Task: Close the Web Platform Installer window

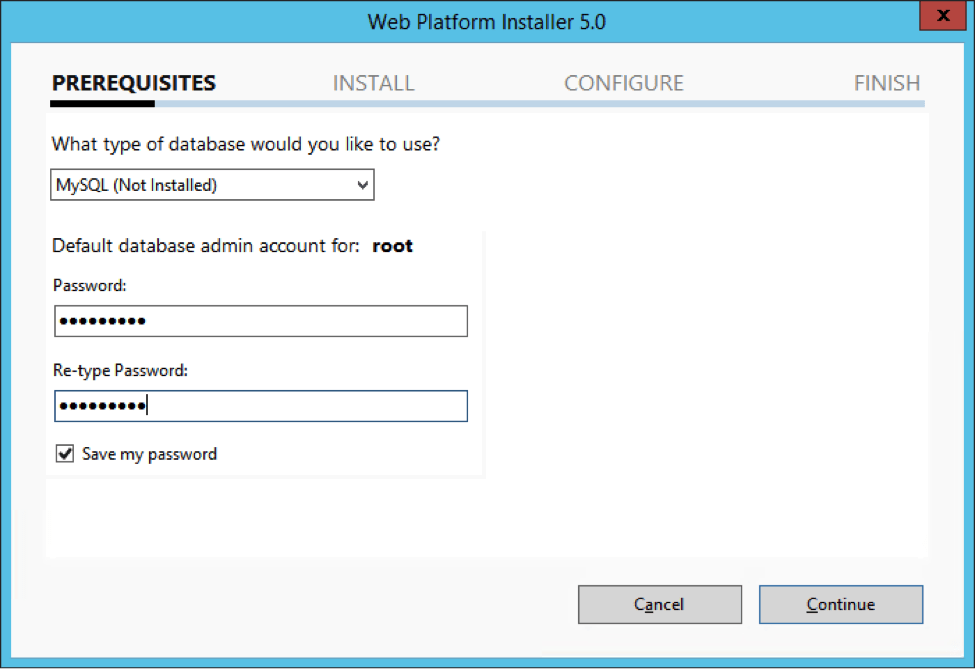Action: pyautogui.click(x=943, y=16)
